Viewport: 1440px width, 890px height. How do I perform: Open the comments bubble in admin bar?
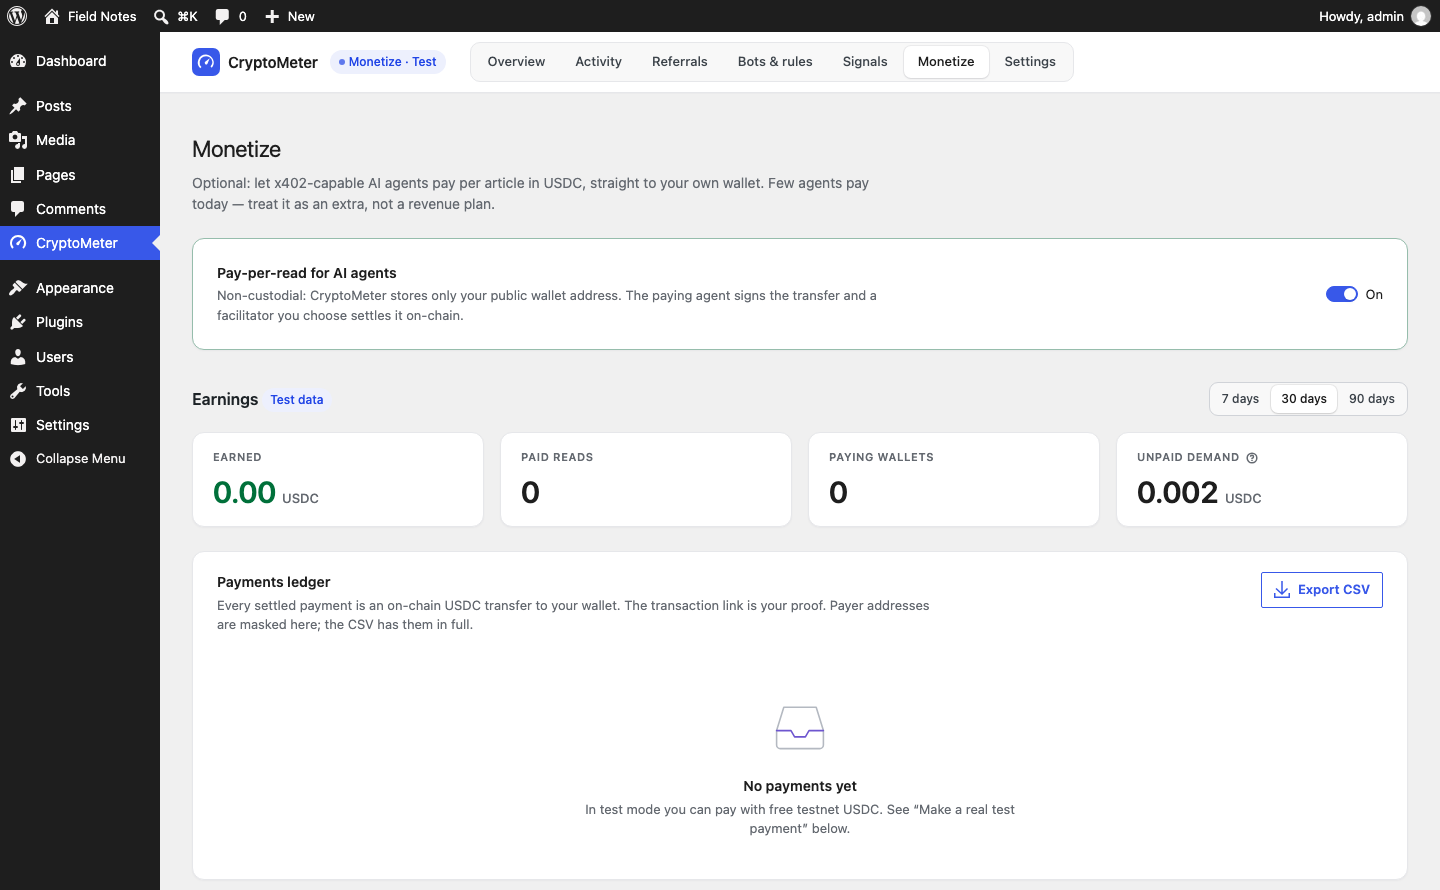tap(222, 16)
